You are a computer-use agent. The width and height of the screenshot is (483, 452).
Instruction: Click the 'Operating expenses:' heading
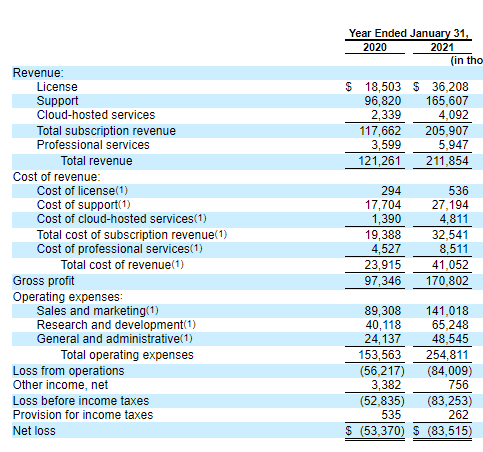(68, 297)
